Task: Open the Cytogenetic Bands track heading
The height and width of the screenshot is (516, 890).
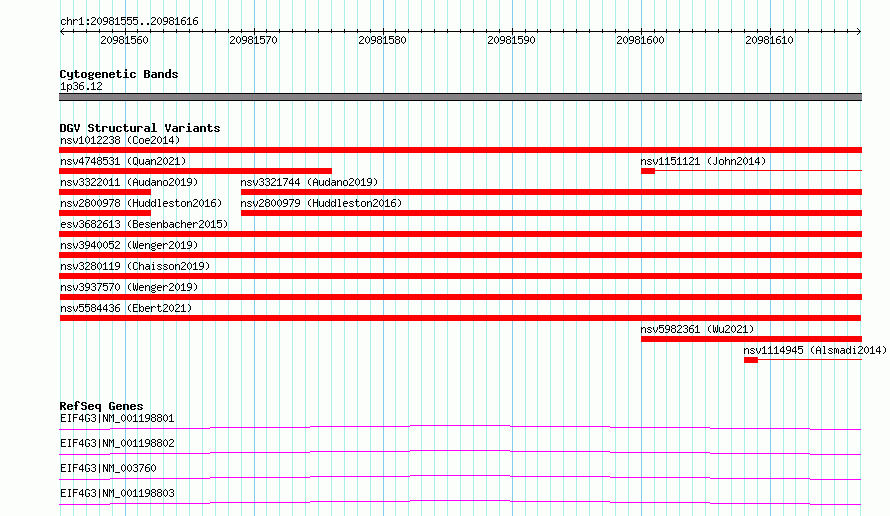Action: (119, 74)
